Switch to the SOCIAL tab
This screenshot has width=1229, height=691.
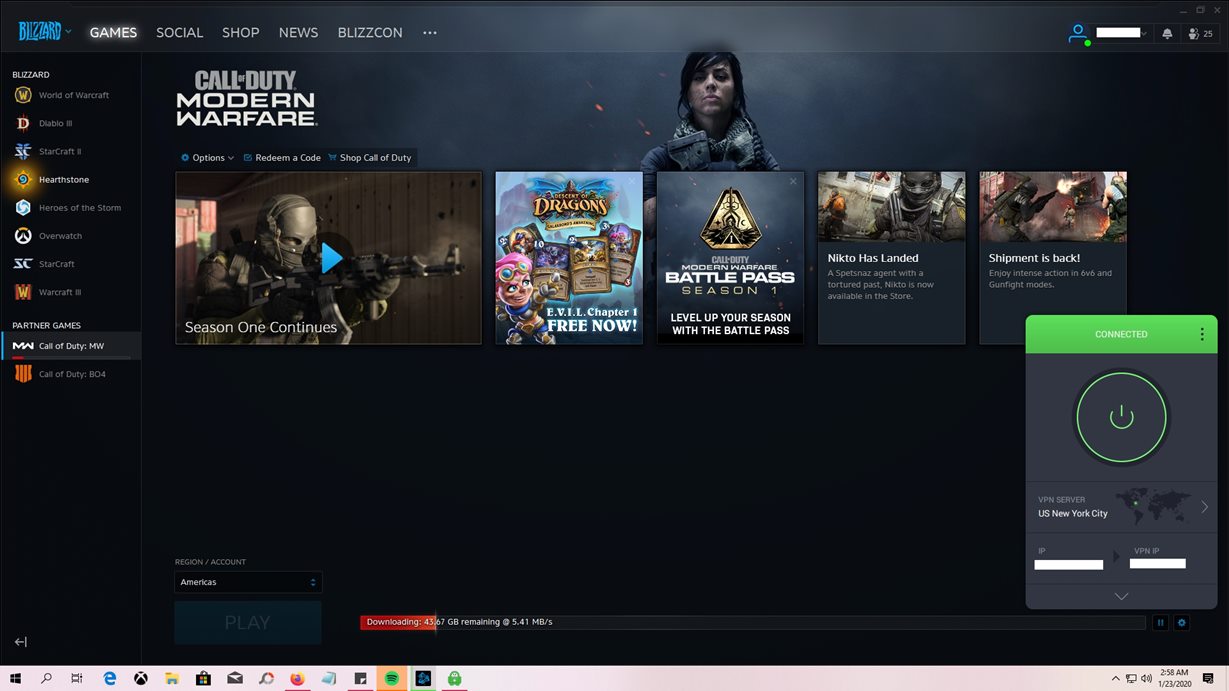(x=179, y=33)
